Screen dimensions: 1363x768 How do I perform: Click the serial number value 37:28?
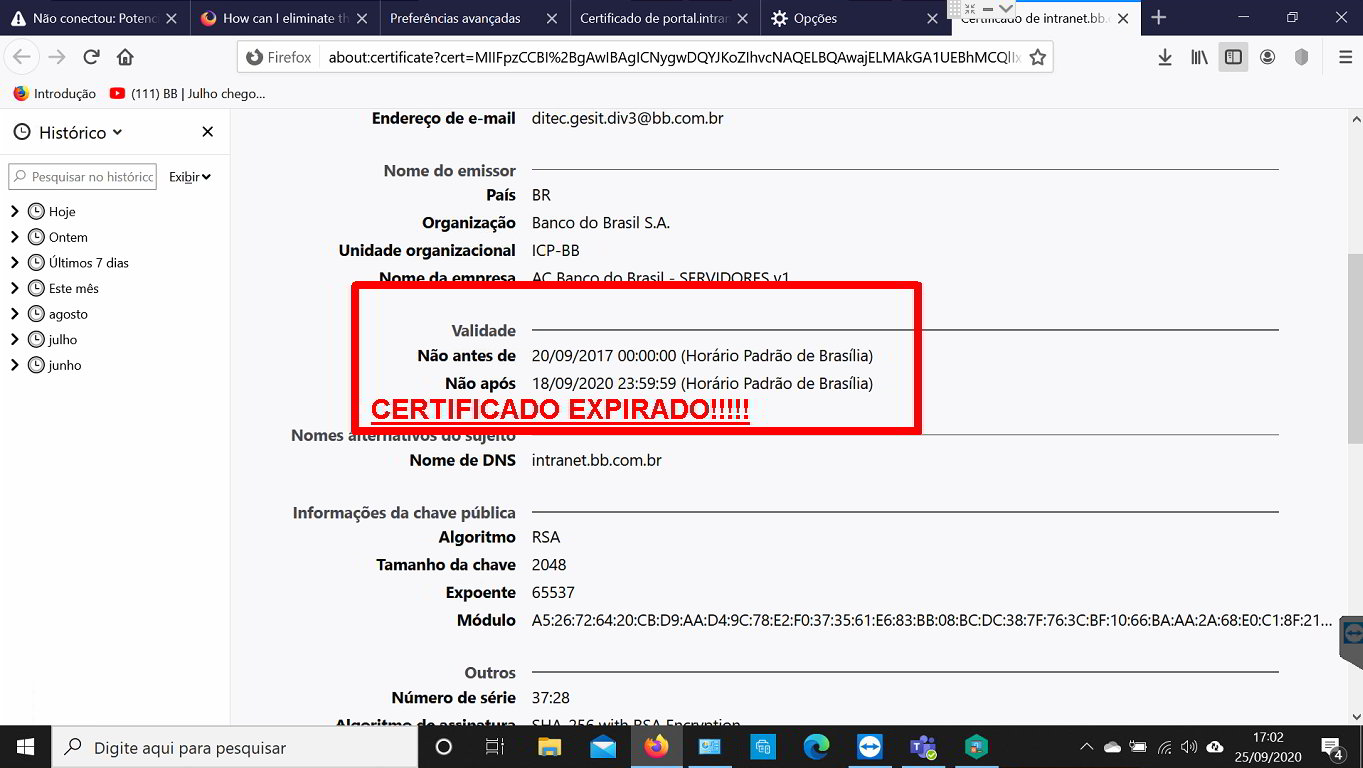551,697
